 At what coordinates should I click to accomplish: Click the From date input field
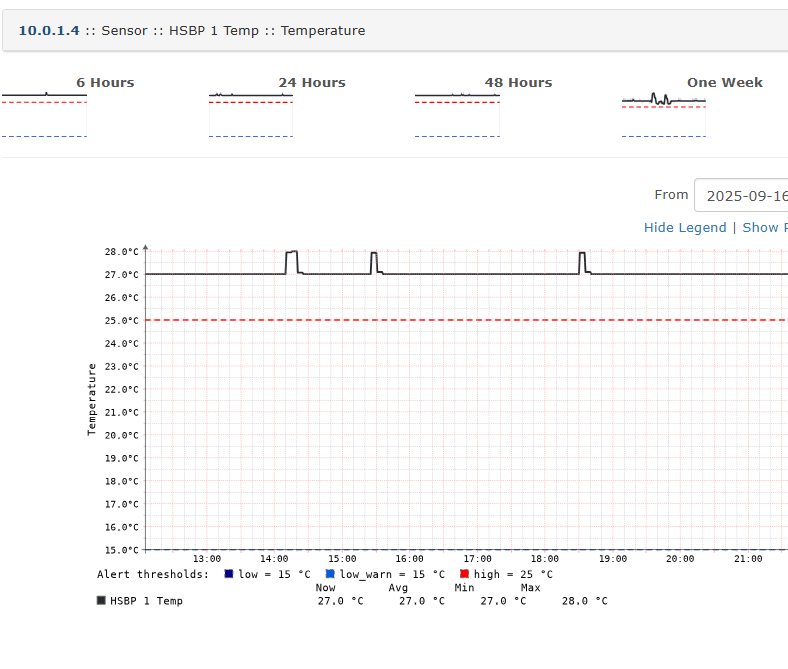pyautogui.click(x=742, y=195)
